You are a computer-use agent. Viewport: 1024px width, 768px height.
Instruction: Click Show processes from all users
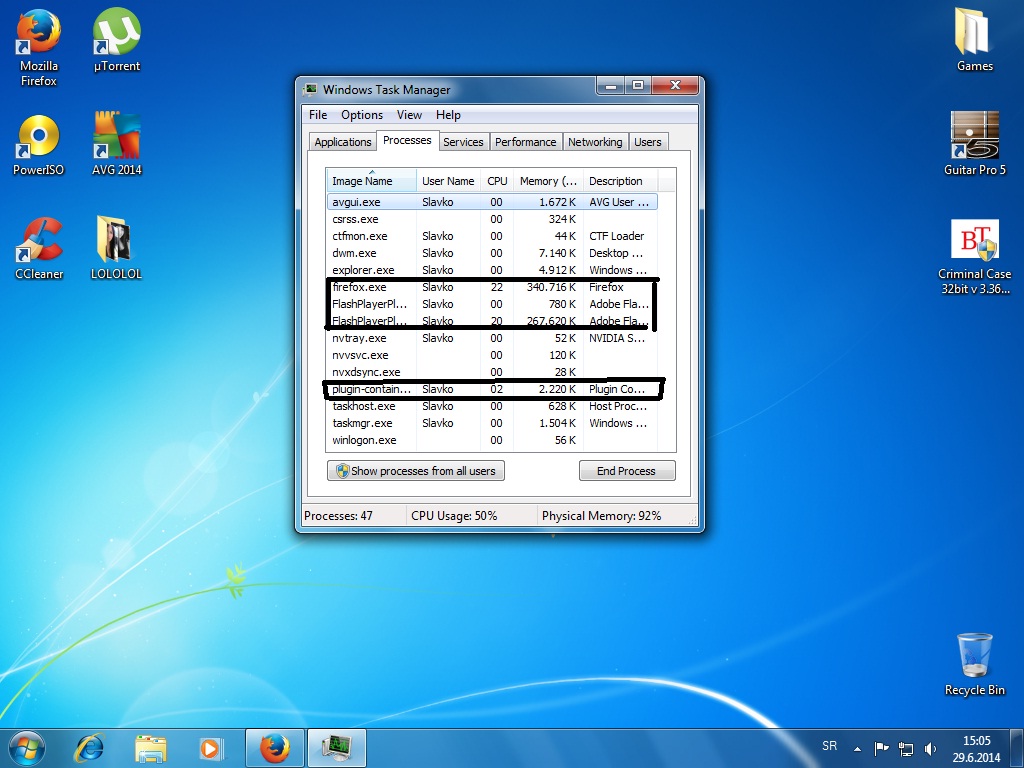pos(416,471)
